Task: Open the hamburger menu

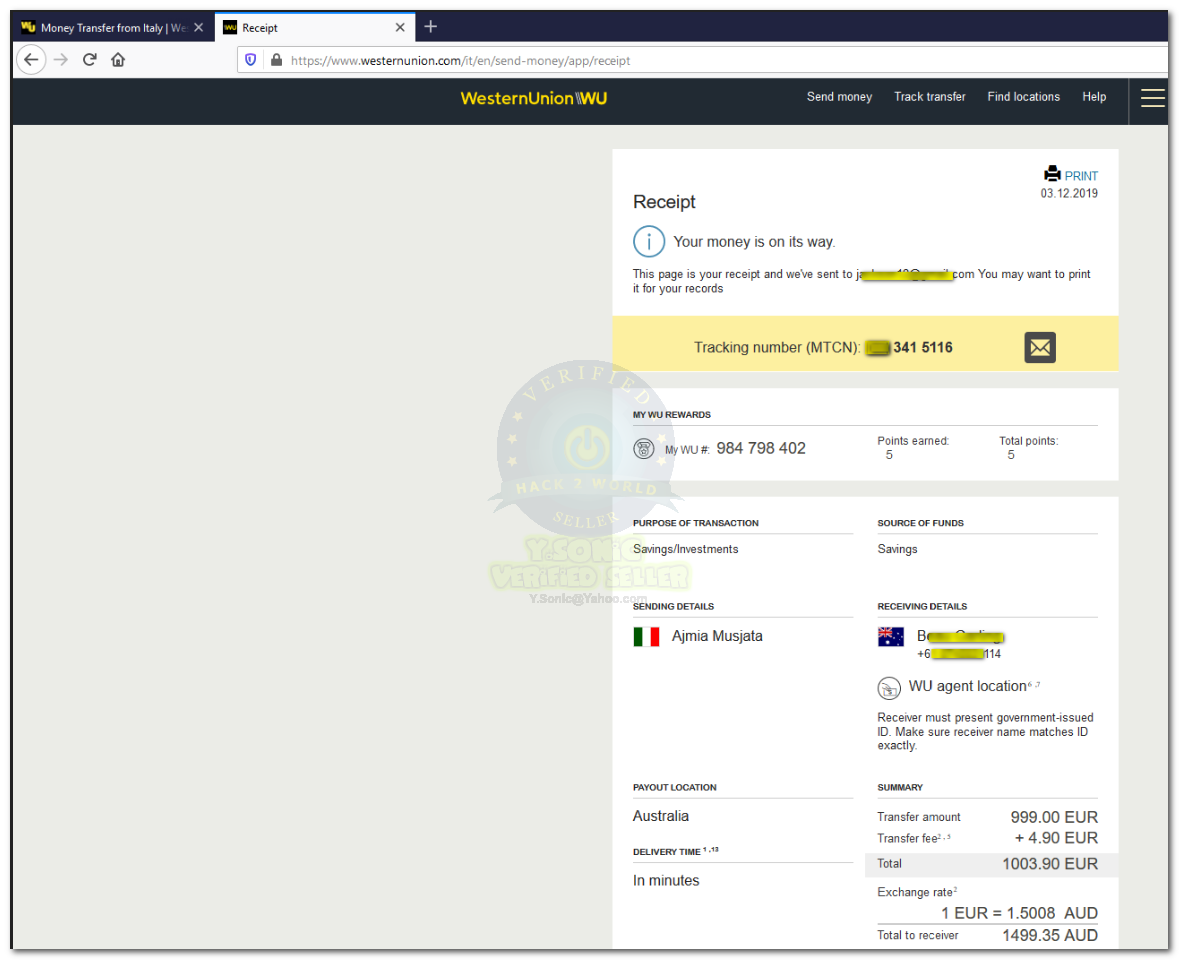Action: (x=1152, y=98)
